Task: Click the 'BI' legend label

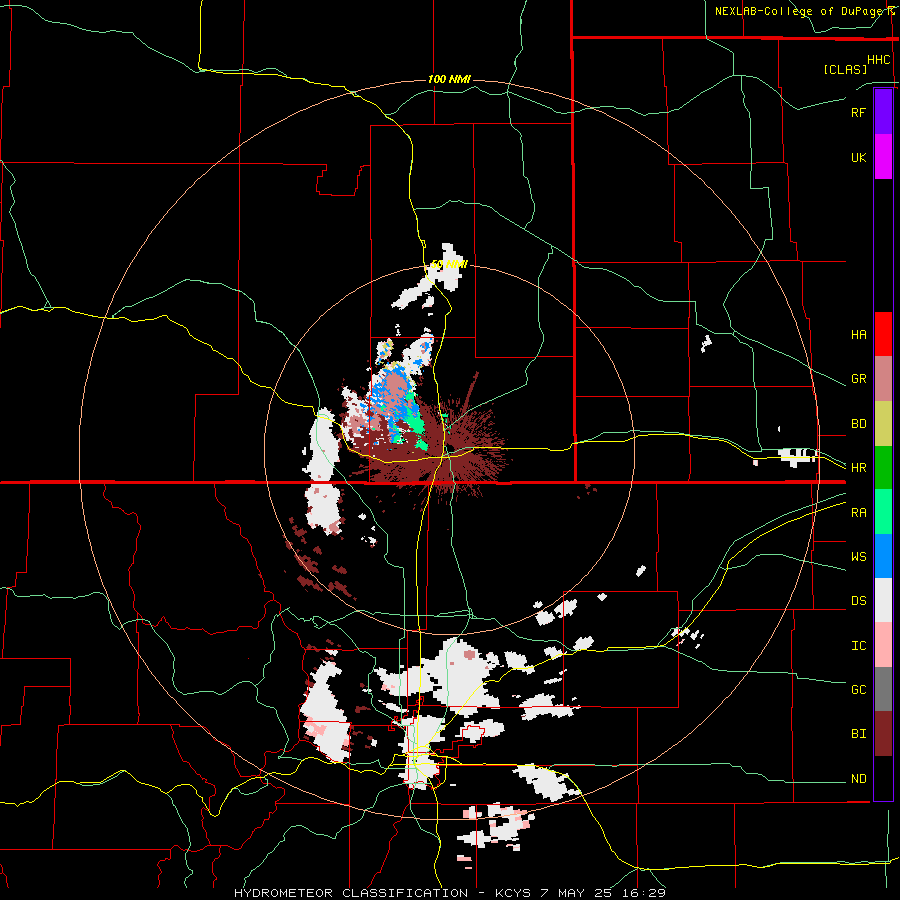Action: tap(858, 734)
